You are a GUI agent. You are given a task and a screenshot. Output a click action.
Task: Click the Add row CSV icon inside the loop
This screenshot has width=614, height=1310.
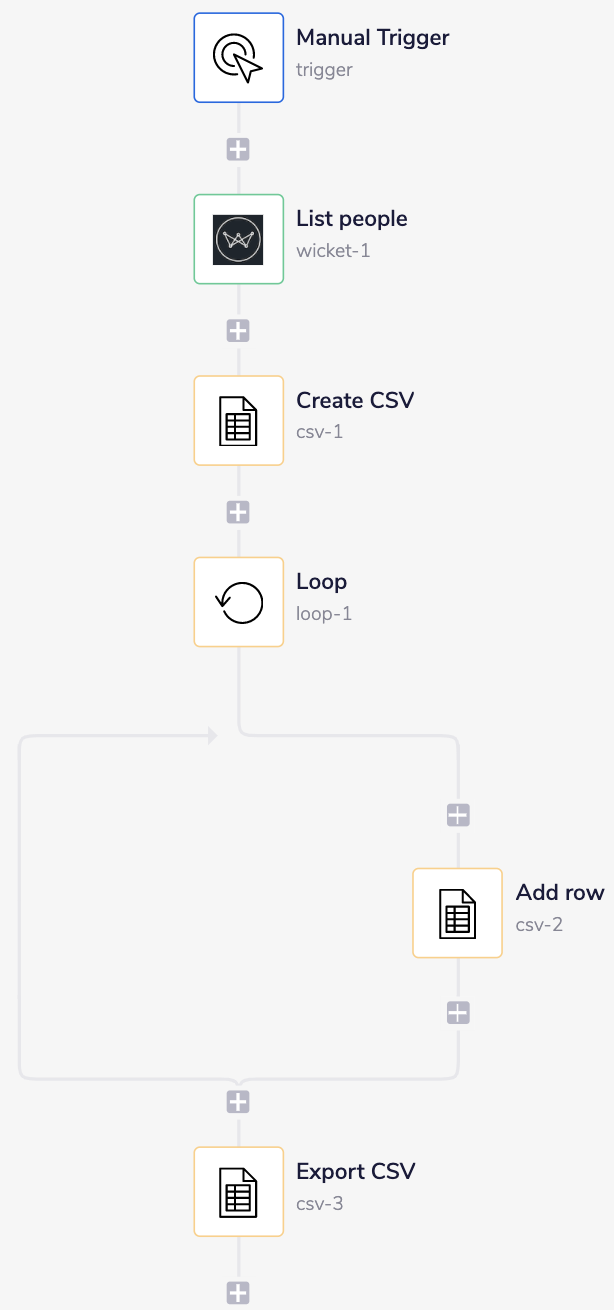[457, 912]
